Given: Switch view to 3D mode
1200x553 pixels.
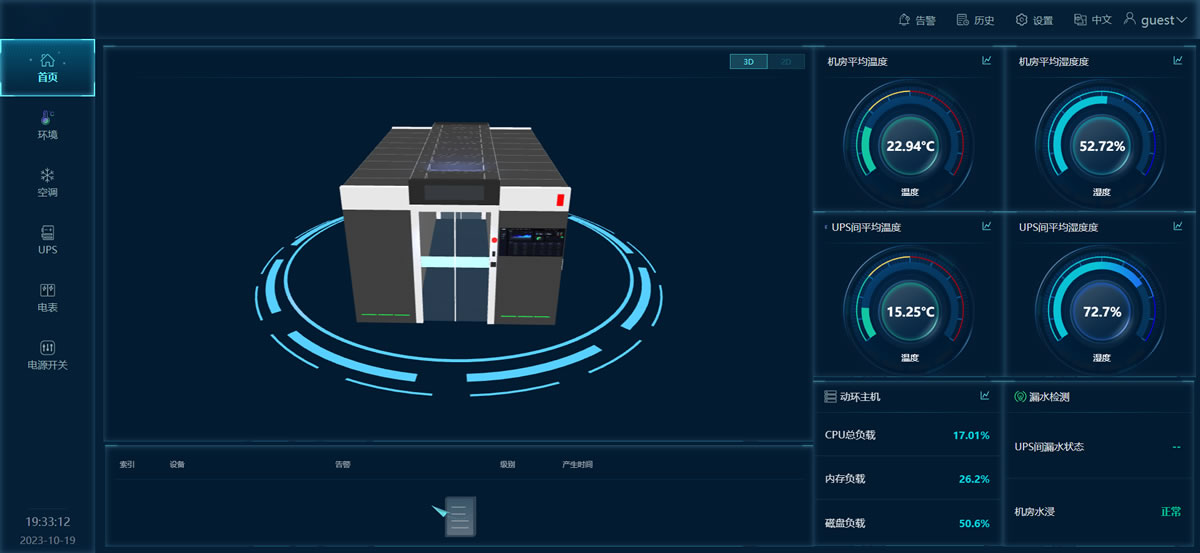Looking at the screenshot, I should 748,62.
